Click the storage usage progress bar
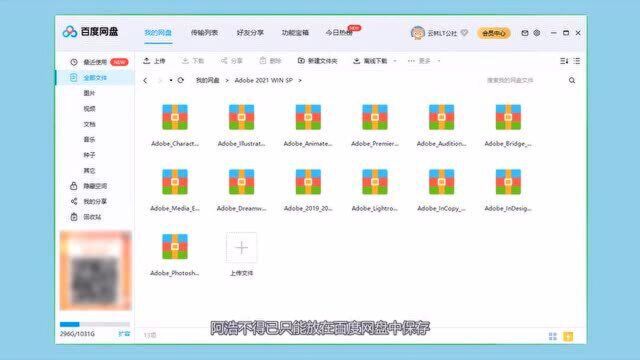640x360 pixels. coord(95,324)
